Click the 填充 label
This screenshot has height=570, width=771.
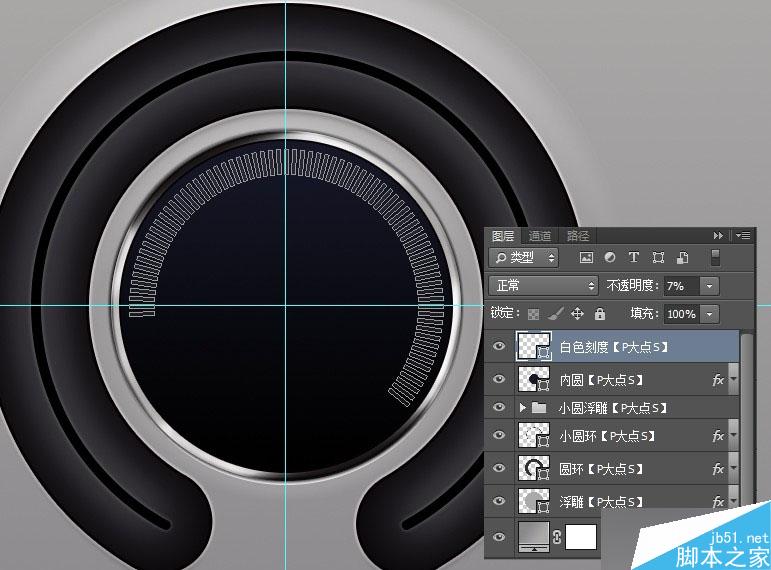(x=646, y=314)
